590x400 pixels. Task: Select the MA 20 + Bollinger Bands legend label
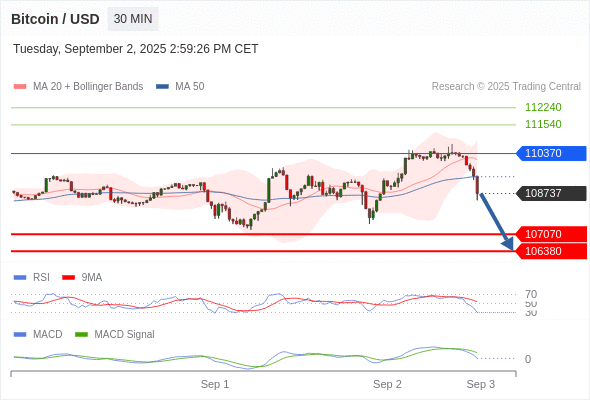[x=88, y=87]
